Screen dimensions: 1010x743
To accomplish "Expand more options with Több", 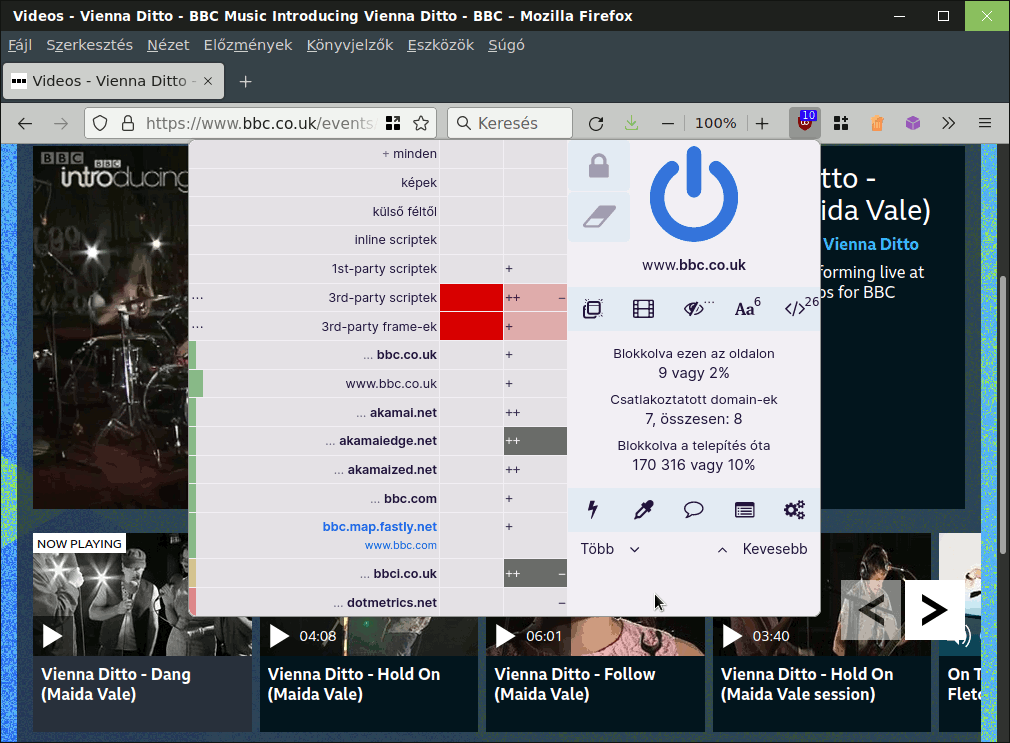I will tap(609, 549).
